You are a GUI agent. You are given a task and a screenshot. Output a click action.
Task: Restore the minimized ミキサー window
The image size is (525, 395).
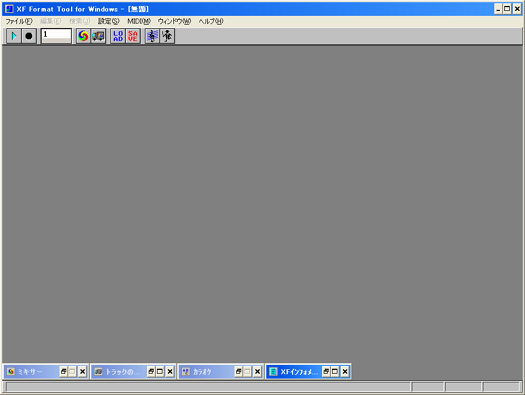point(63,371)
